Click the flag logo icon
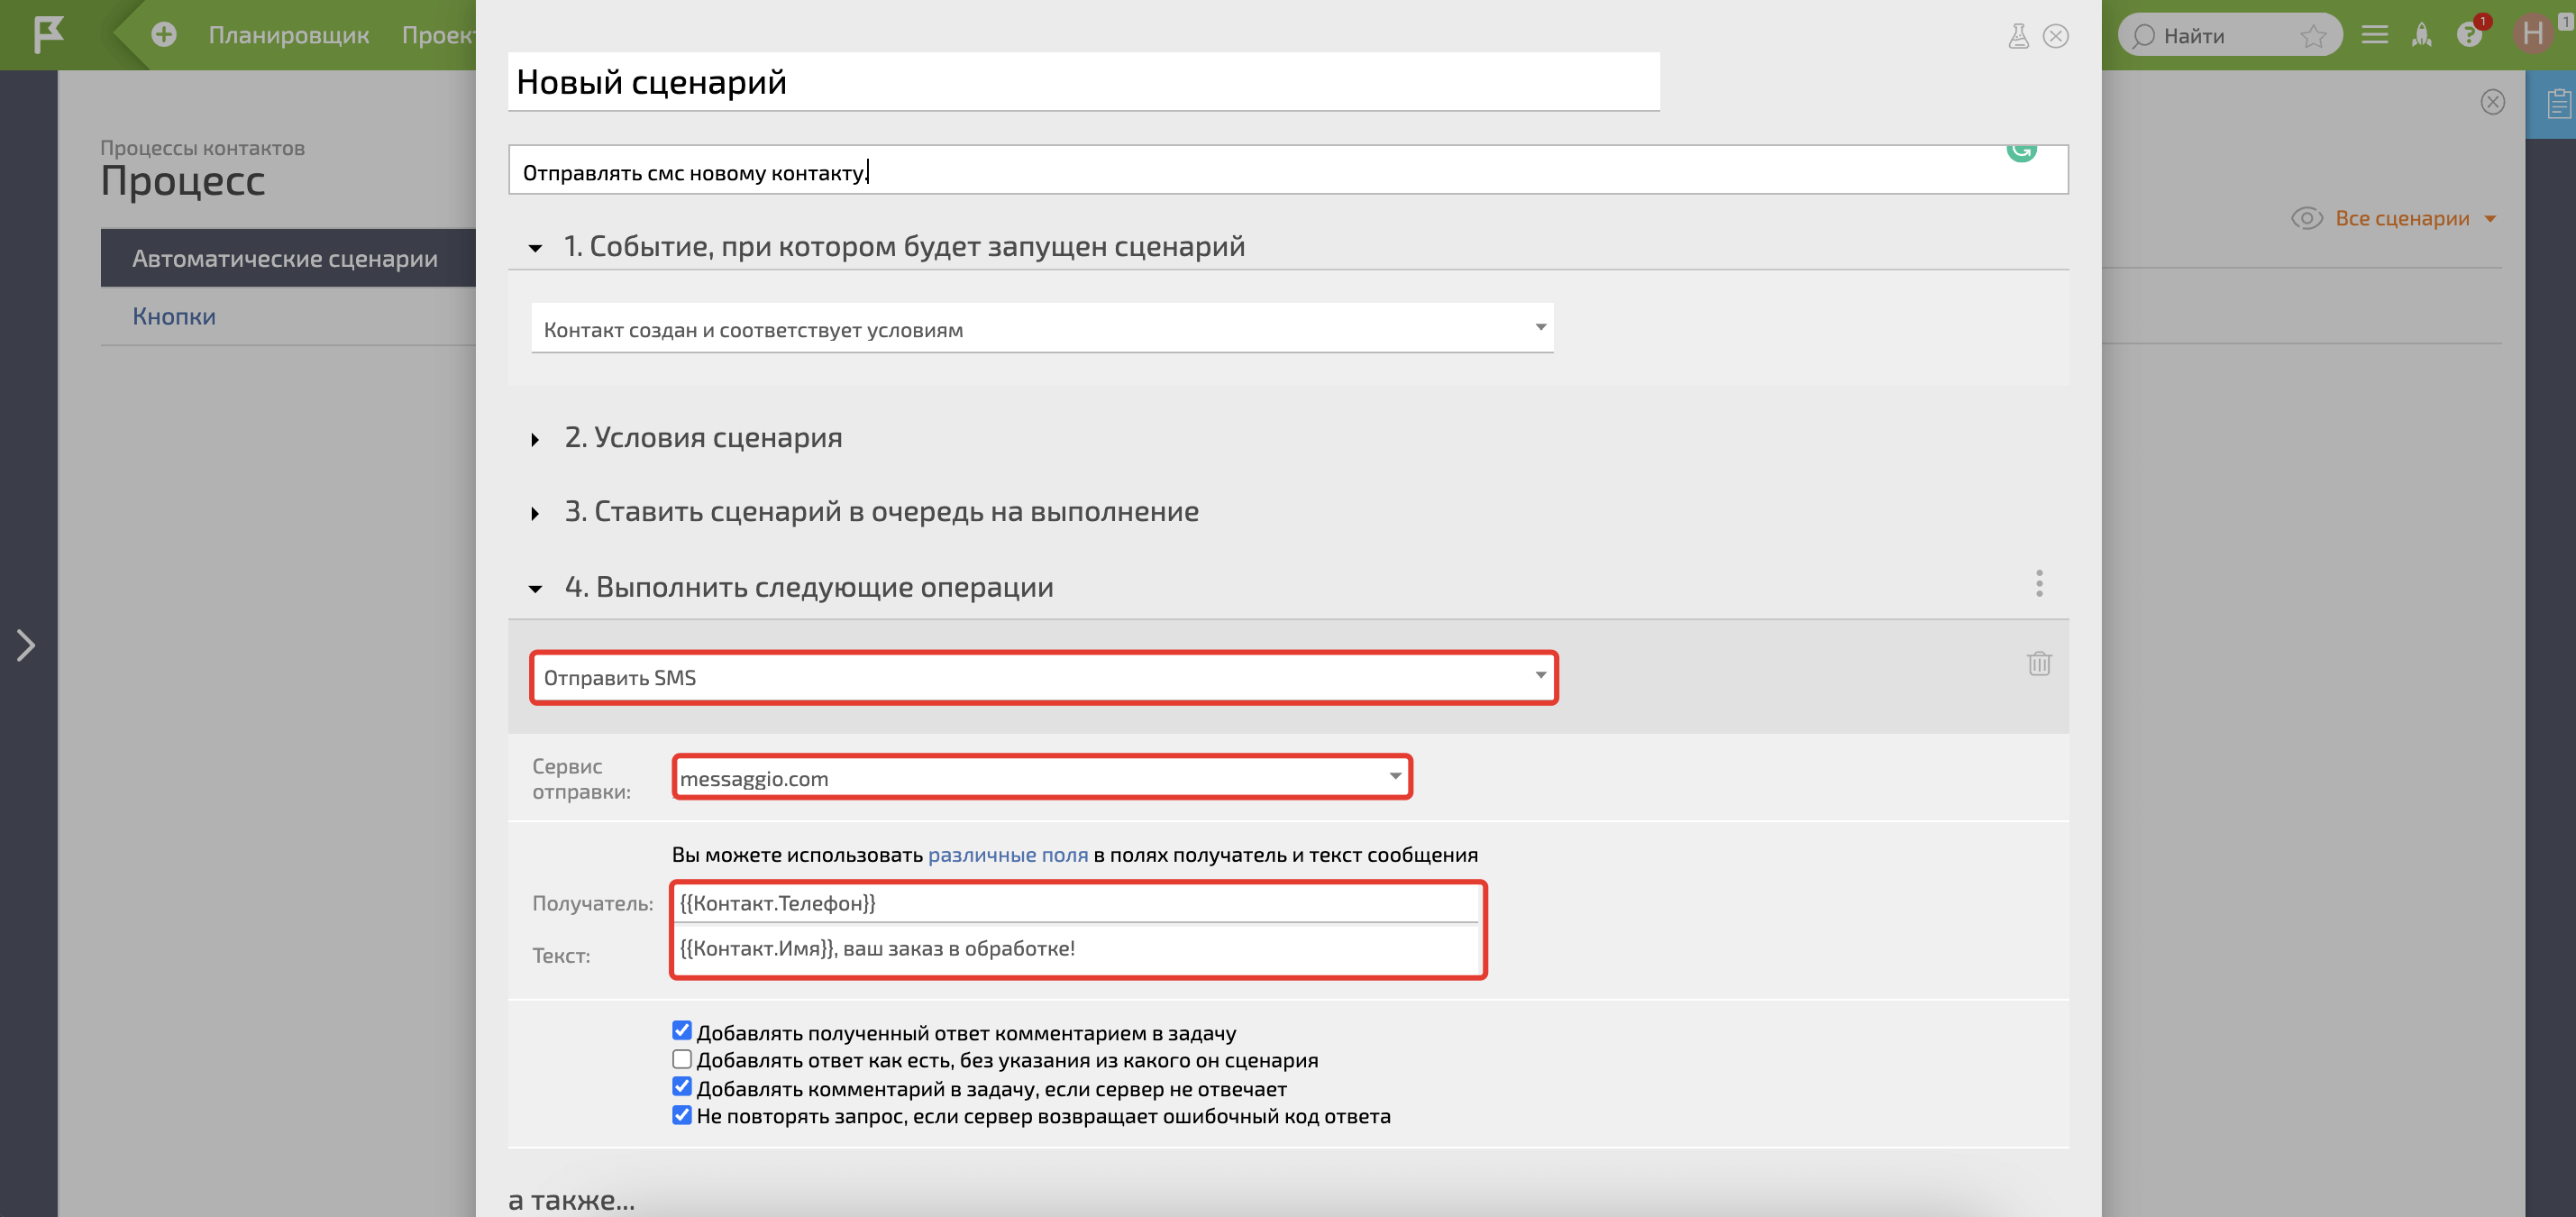This screenshot has height=1217, width=2576. coord(48,34)
